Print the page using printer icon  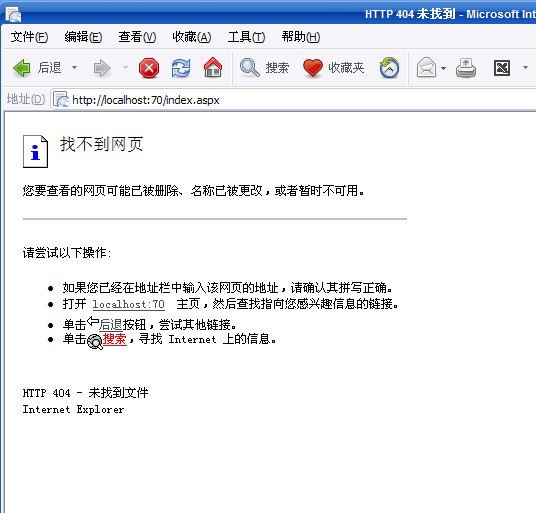[x=466, y=68]
